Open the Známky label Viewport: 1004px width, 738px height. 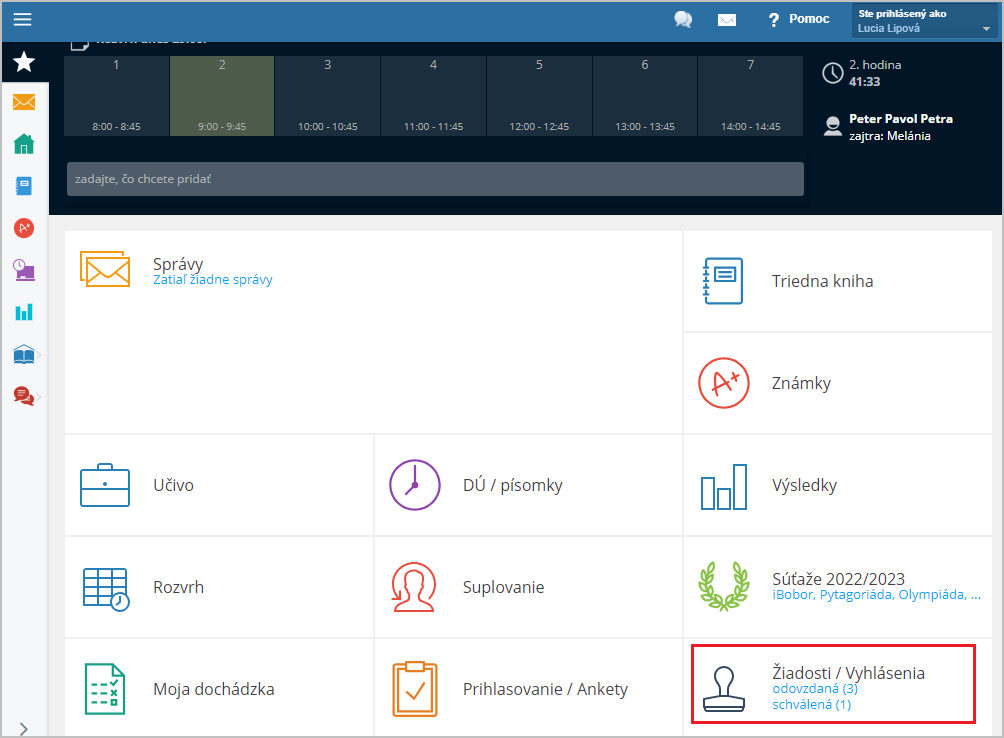[x=801, y=383]
